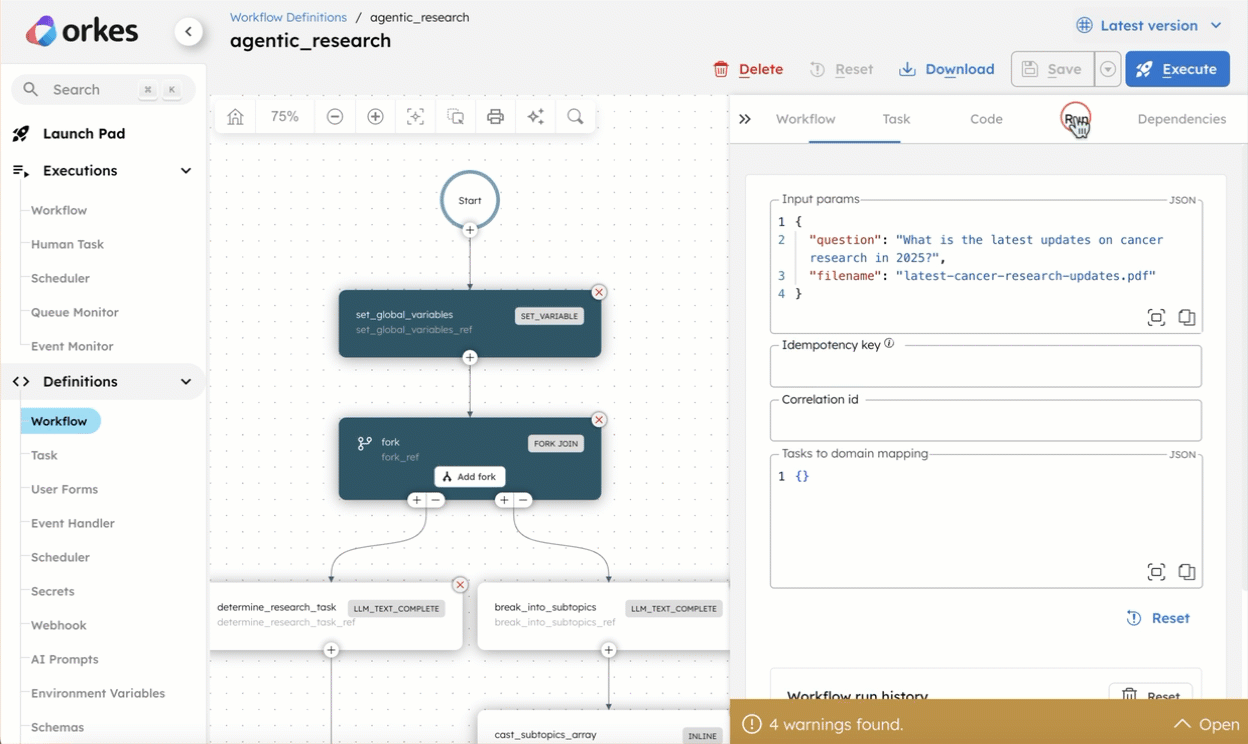The width and height of the screenshot is (1248, 744).
Task: Switch to the Task tab
Action: [896, 119]
